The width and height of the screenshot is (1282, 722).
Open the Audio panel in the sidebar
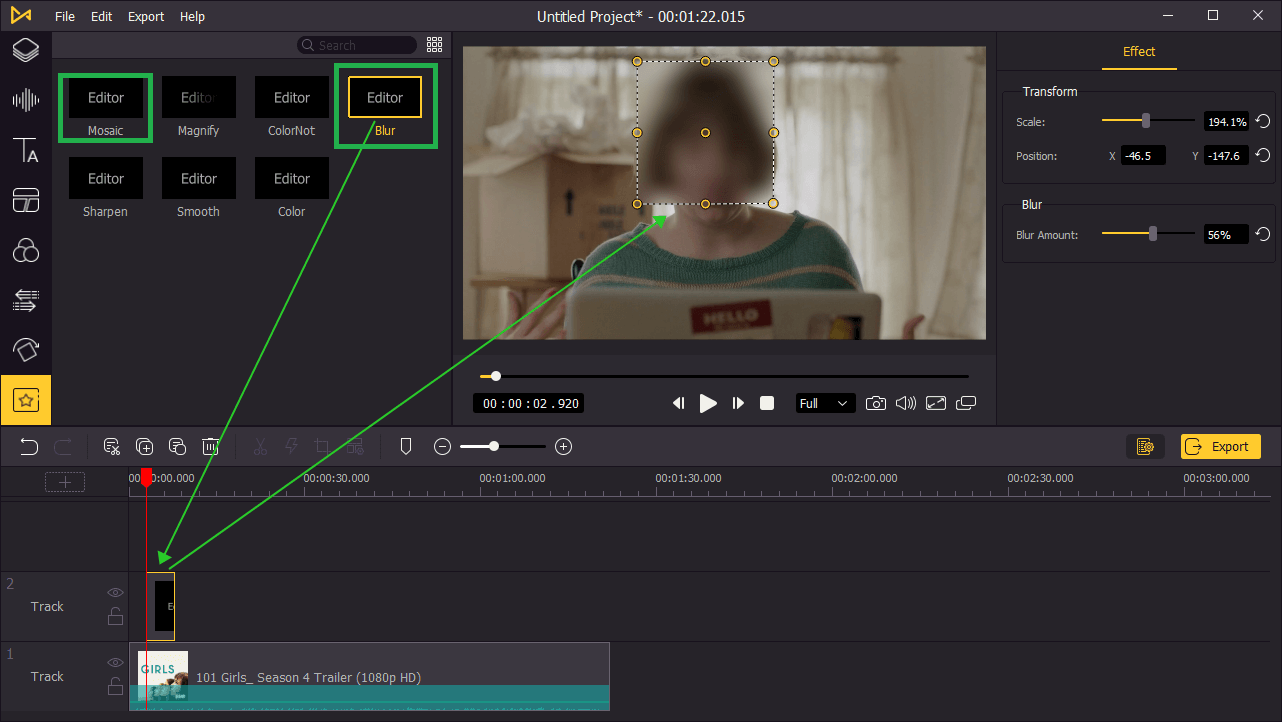pos(26,100)
